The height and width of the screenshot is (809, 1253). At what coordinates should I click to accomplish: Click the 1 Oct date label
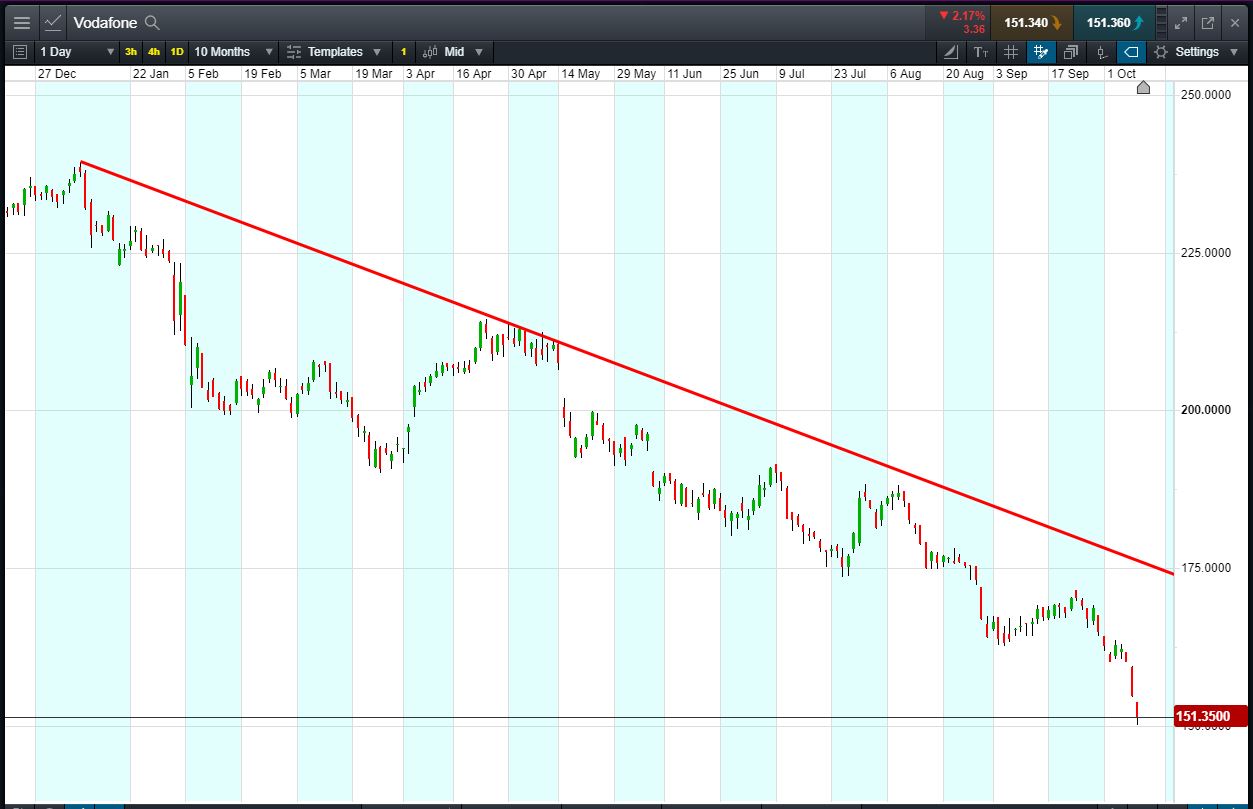tap(1121, 74)
